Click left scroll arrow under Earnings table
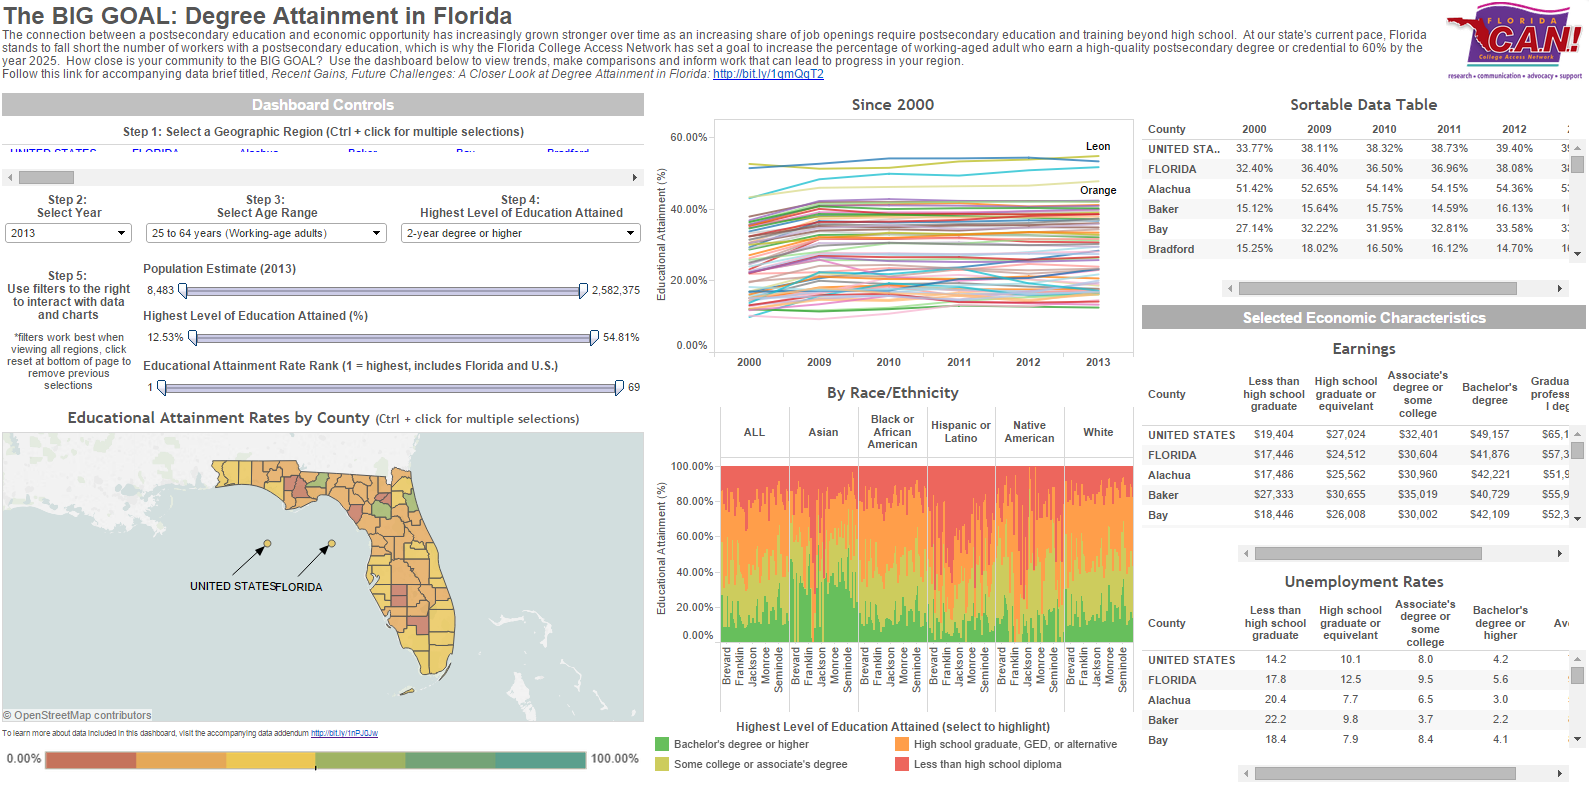1589x787 pixels. click(x=1246, y=553)
